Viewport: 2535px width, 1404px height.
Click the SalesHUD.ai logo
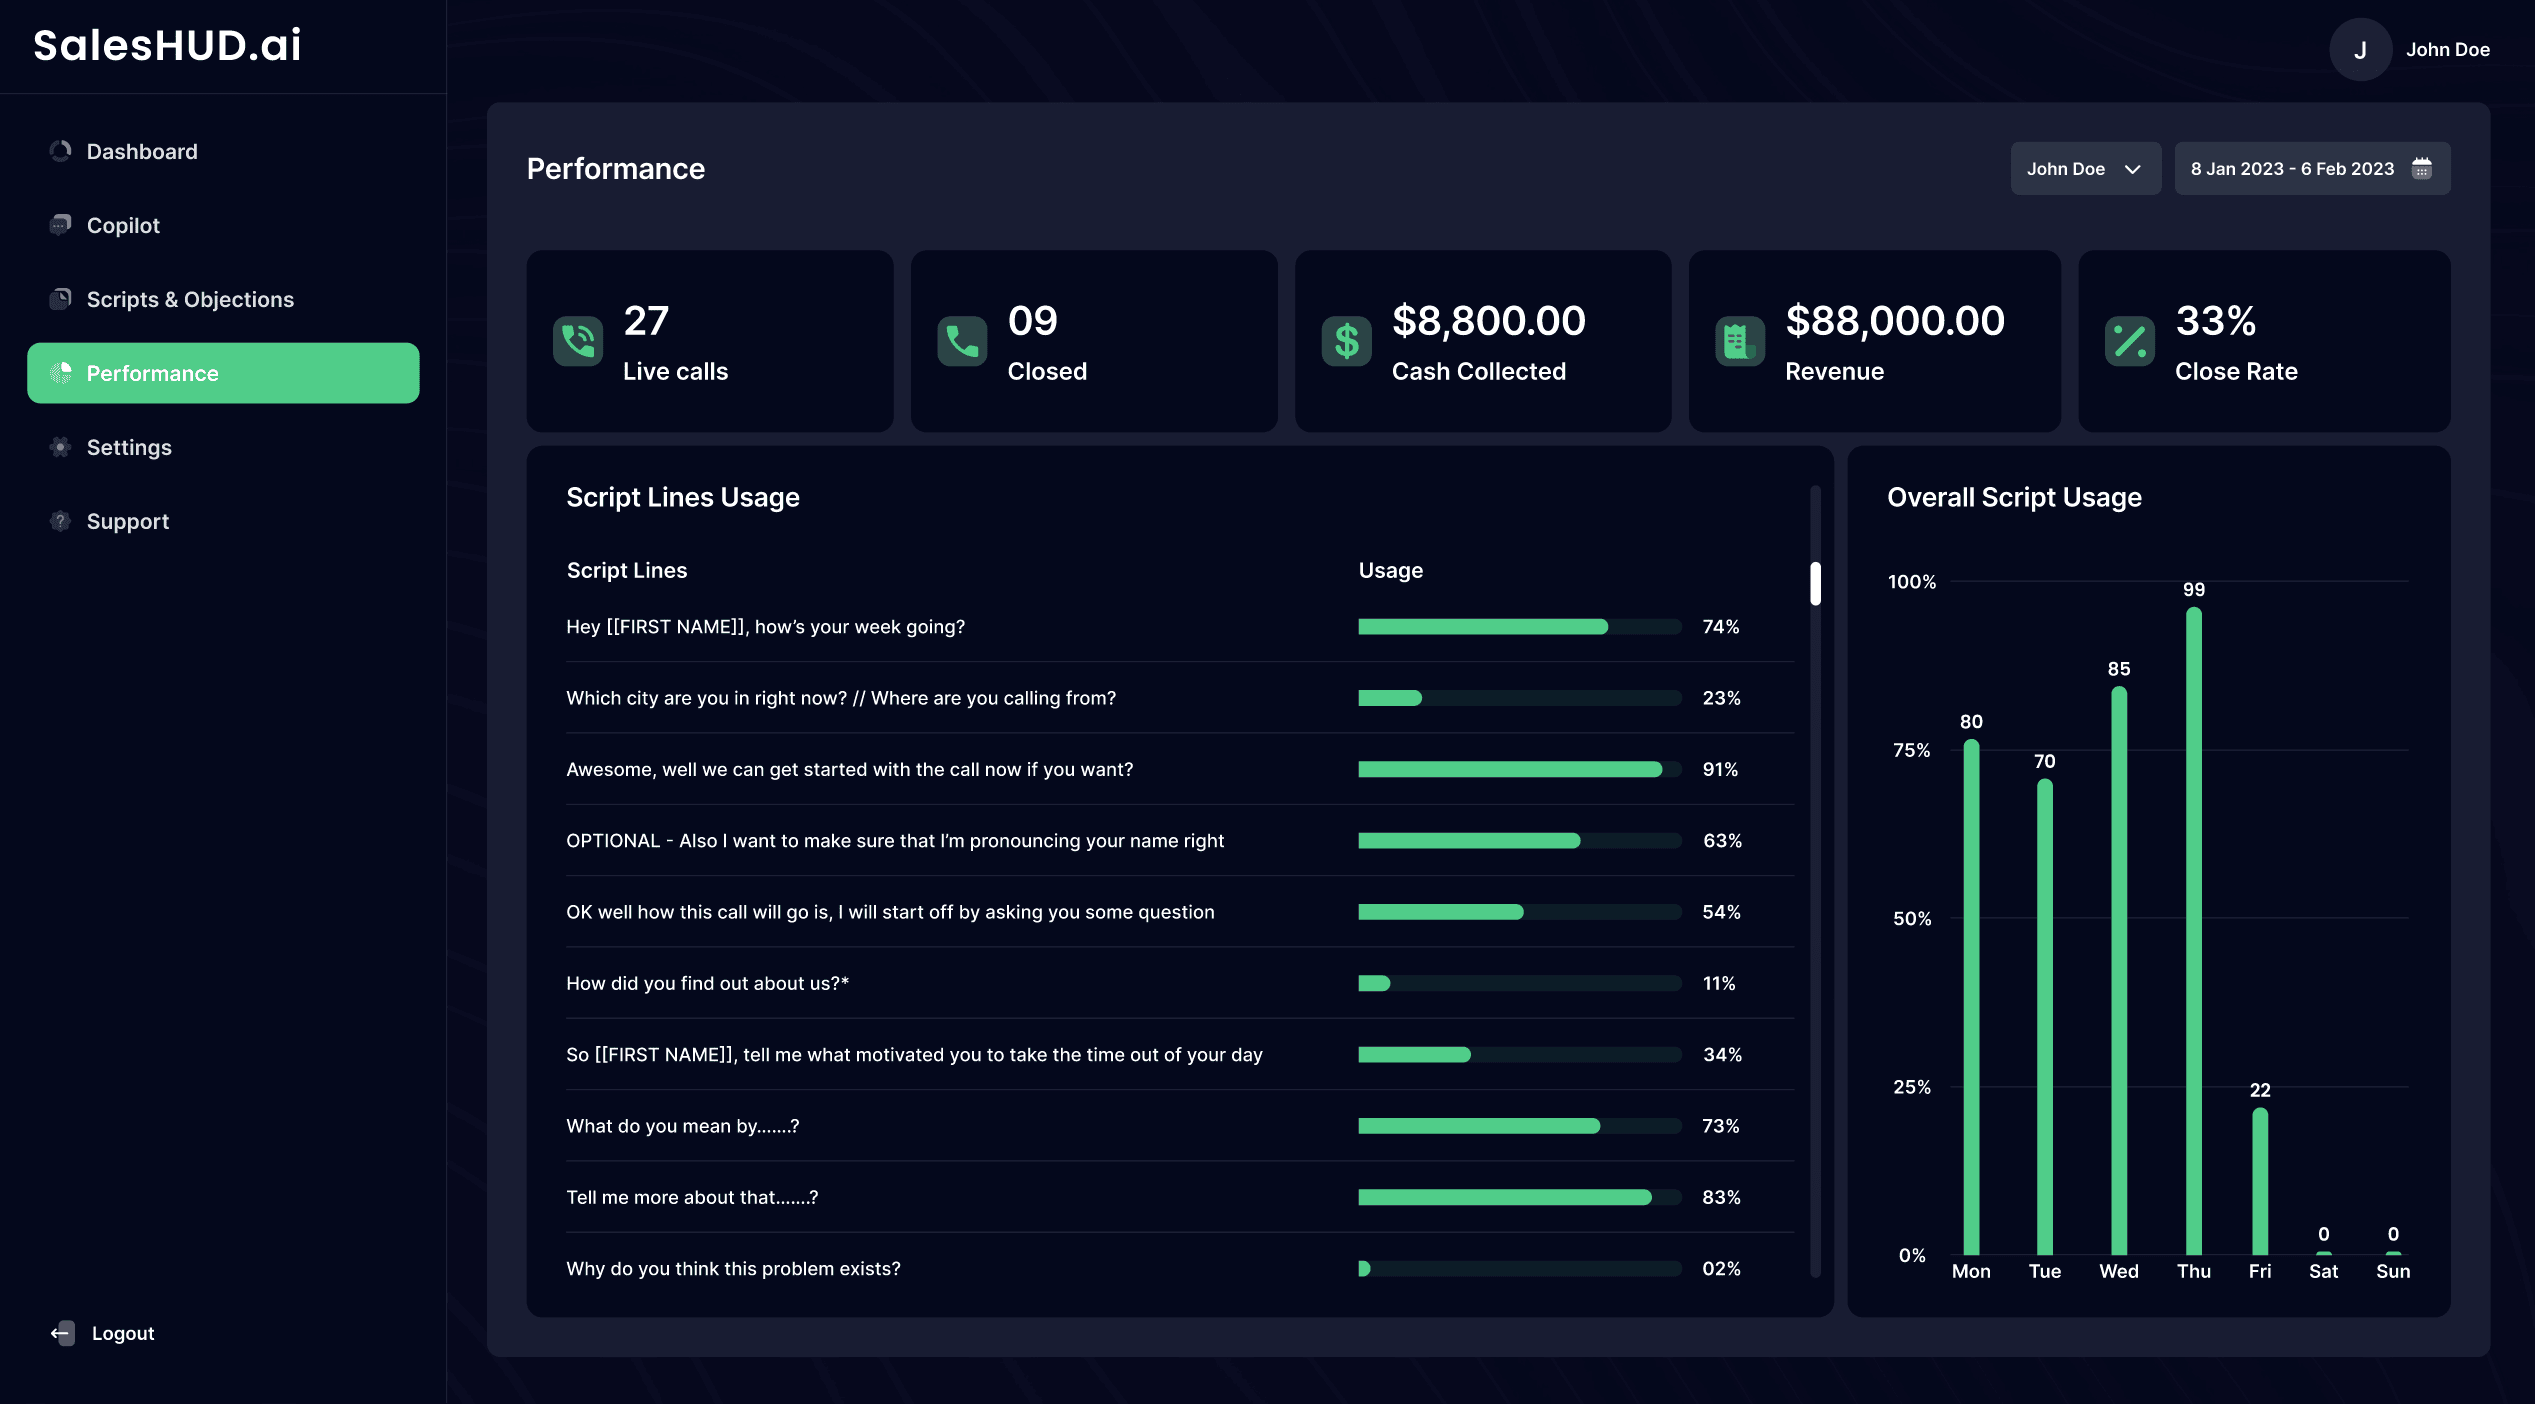167,45
